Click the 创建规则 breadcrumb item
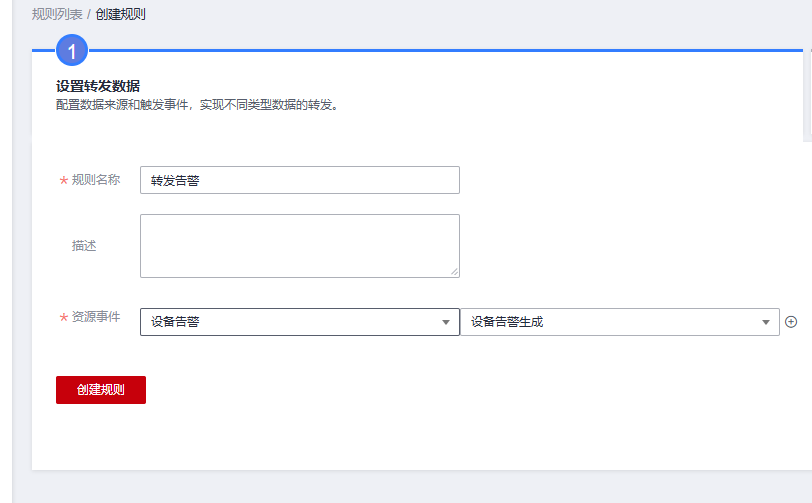 pos(120,14)
